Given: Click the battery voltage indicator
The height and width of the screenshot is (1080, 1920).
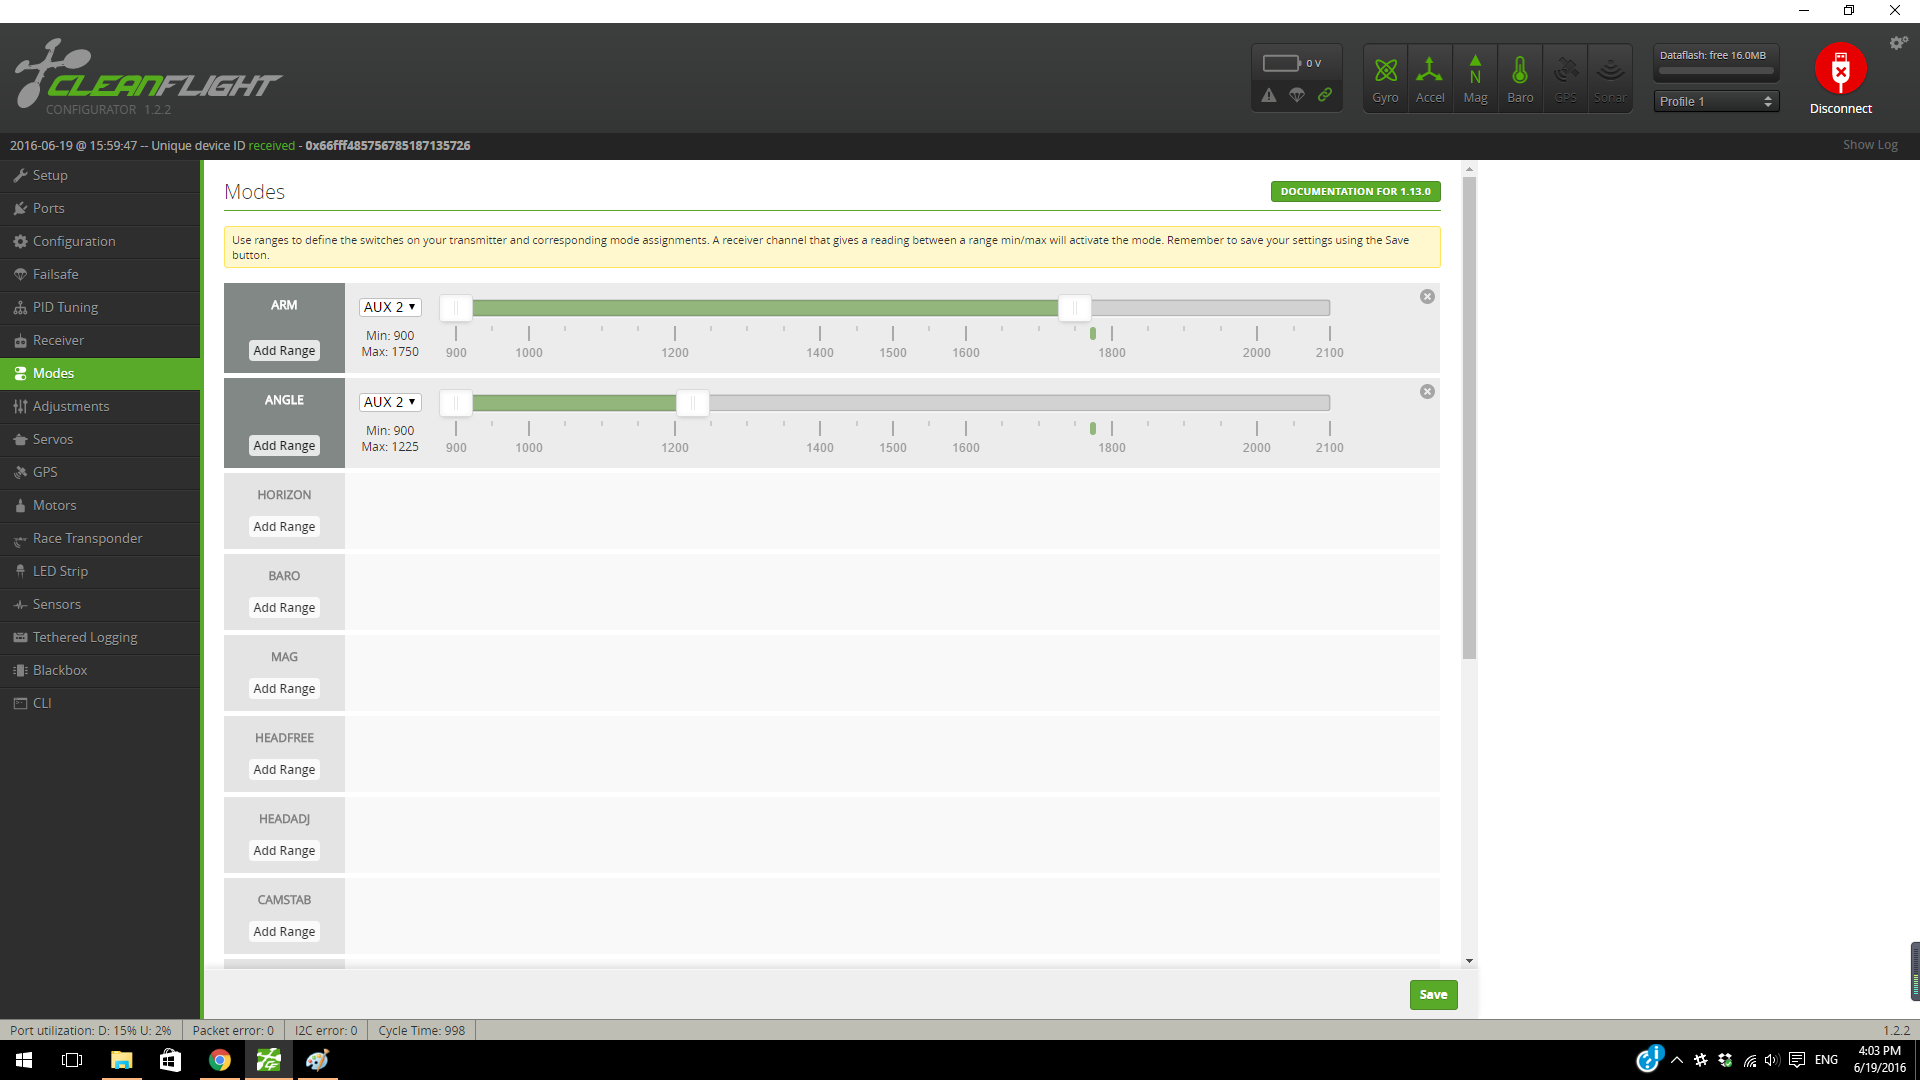Looking at the screenshot, I should (1292, 63).
